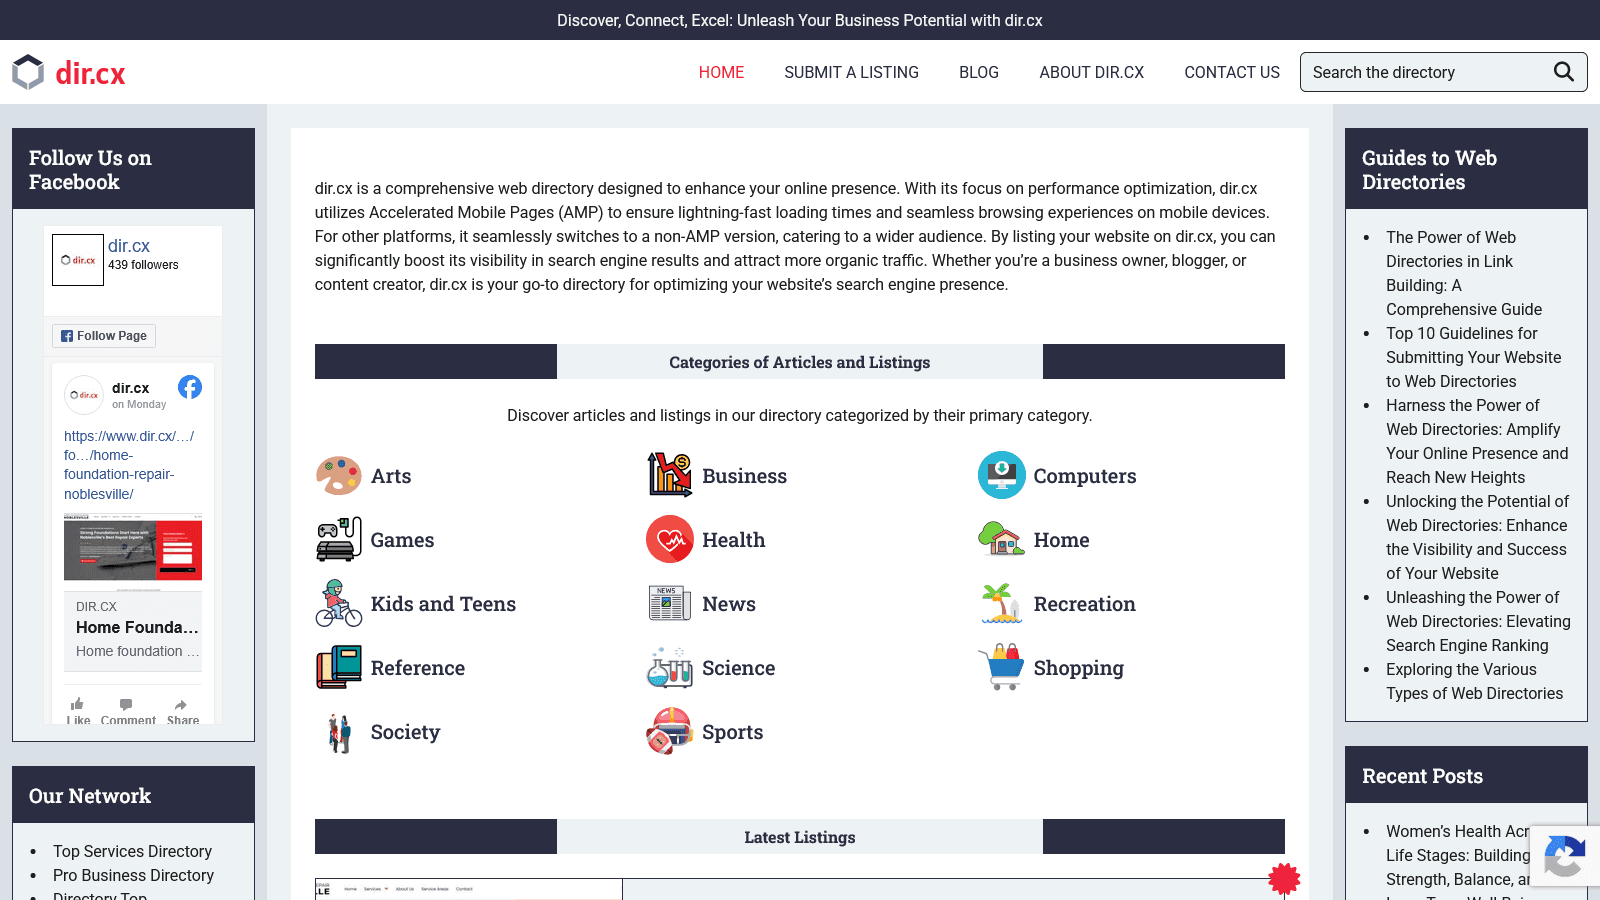Click the Arts palette category icon
The height and width of the screenshot is (900, 1600).
pos(339,476)
